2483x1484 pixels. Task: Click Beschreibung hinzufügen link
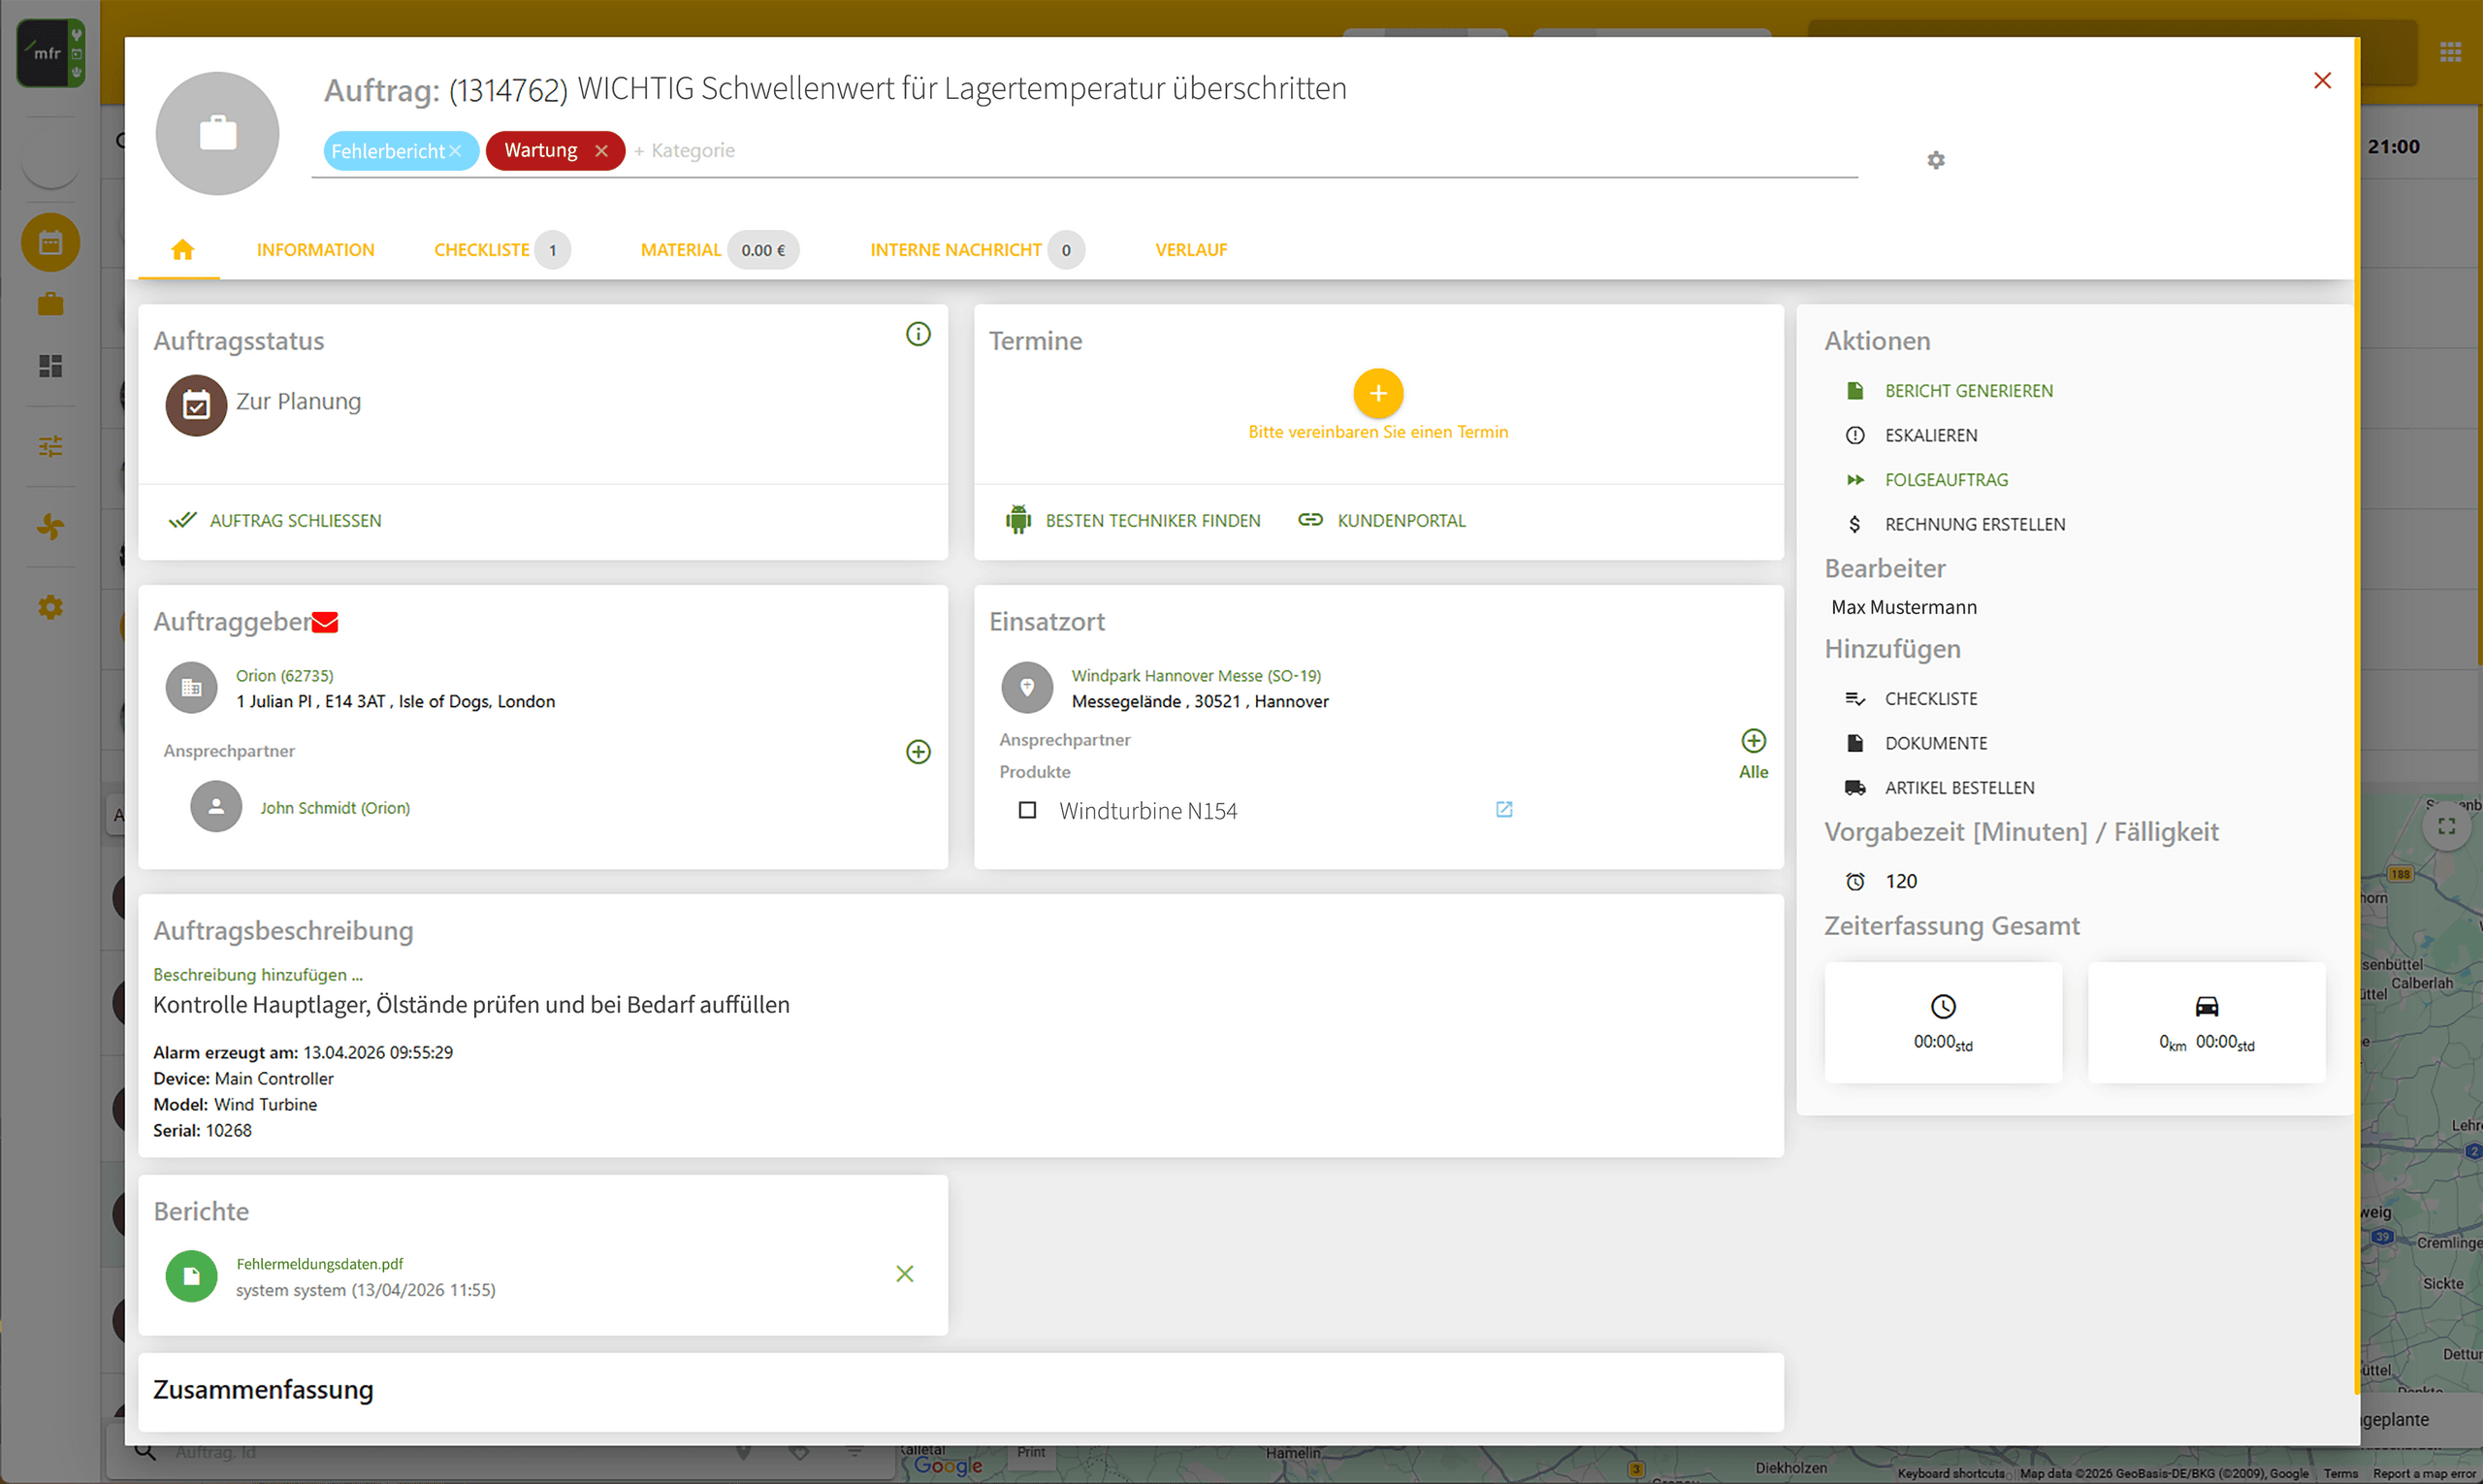(258, 975)
